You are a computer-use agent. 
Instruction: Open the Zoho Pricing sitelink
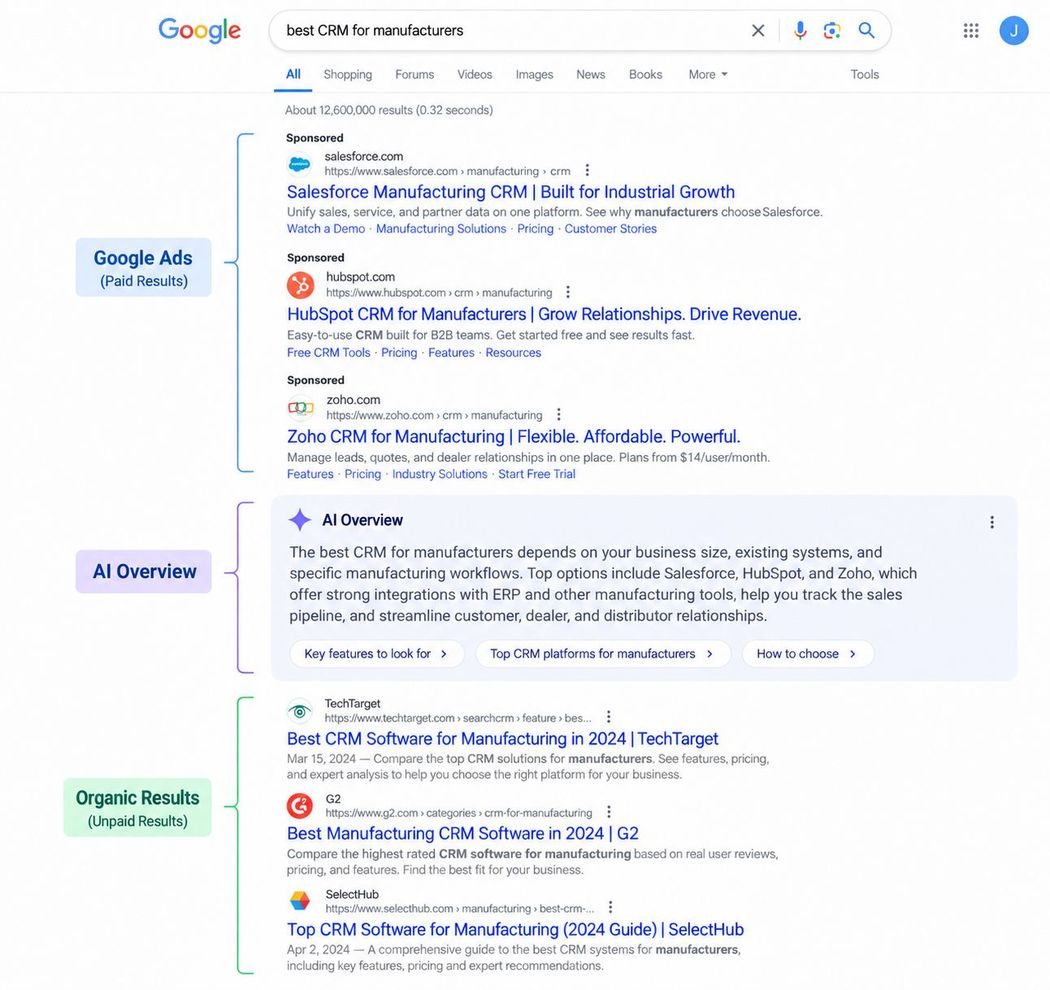[x=363, y=474]
